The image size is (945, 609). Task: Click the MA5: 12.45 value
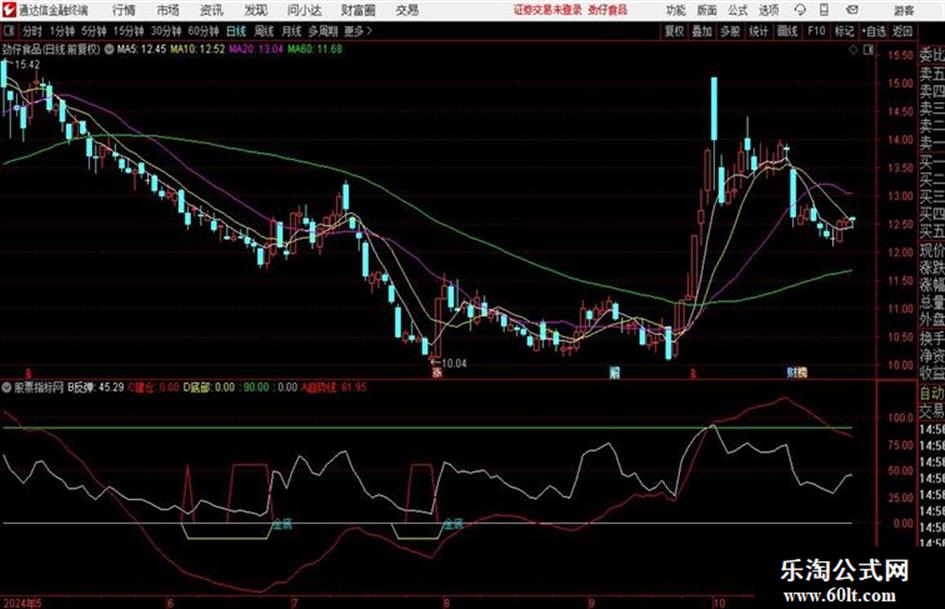click(142, 49)
